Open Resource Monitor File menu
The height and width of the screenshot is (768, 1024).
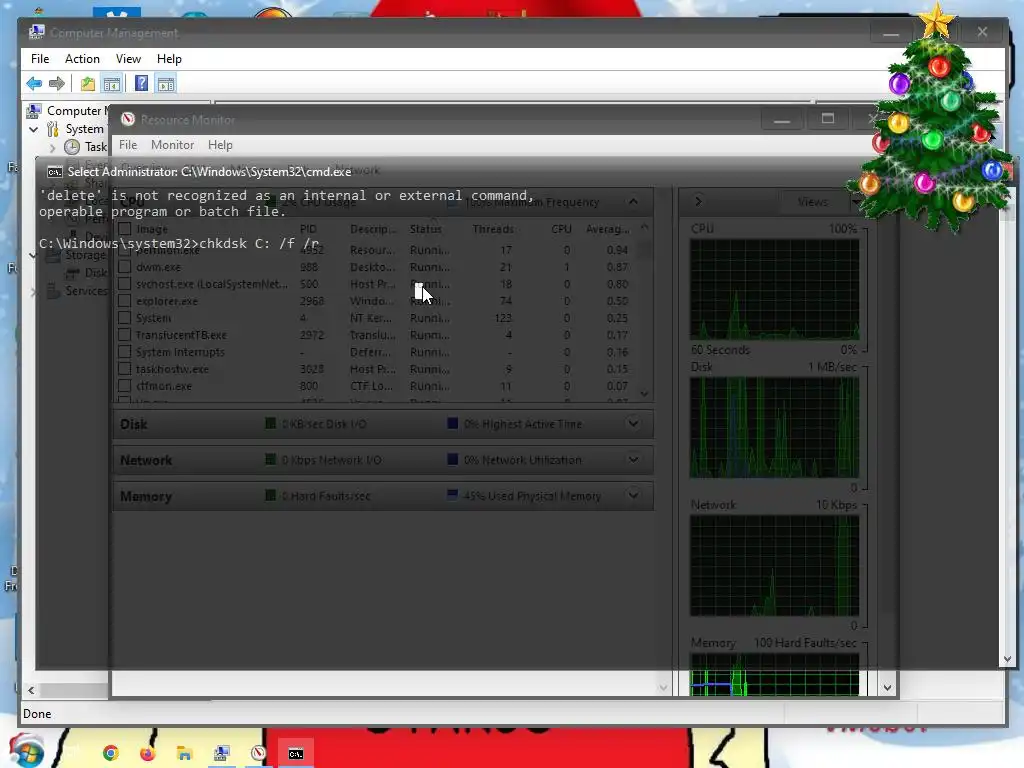coord(128,145)
